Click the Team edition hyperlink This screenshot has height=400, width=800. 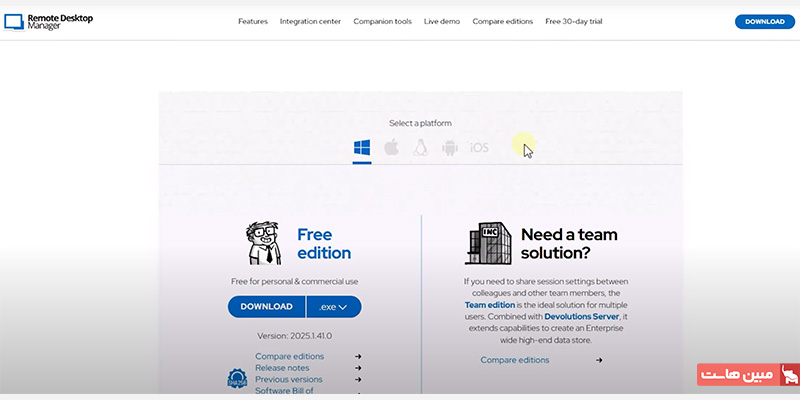point(490,305)
